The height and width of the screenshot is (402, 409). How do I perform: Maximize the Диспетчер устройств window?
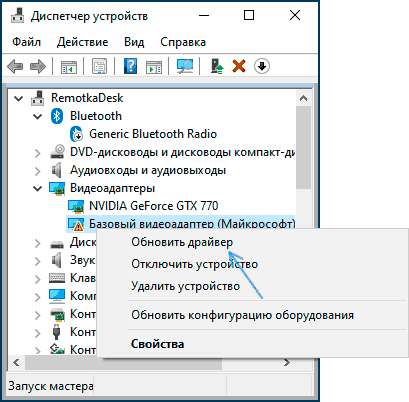[249, 15]
